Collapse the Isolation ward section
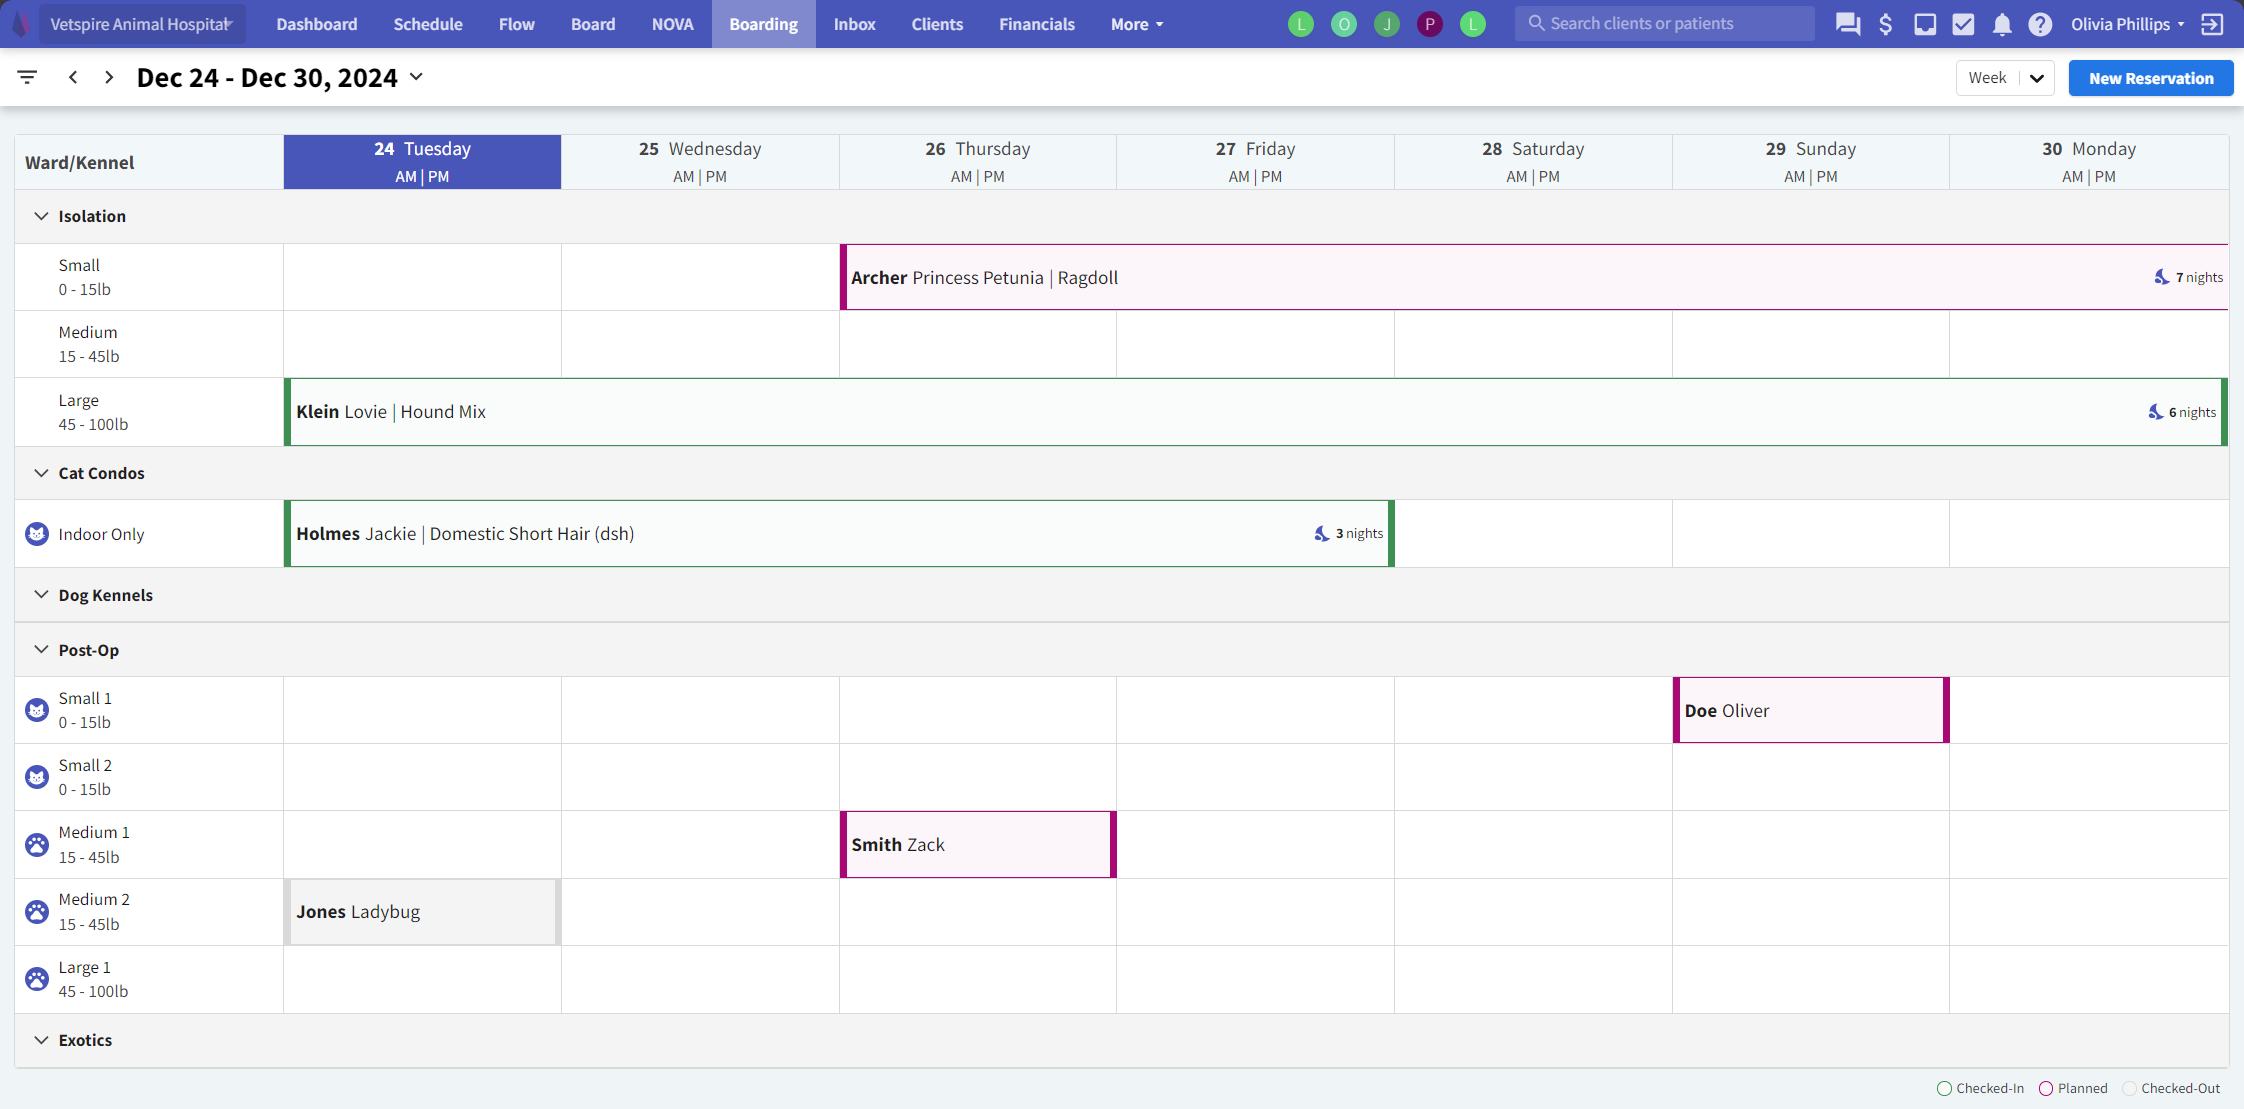The image size is (2244, 1109). [x=41, y=216]
